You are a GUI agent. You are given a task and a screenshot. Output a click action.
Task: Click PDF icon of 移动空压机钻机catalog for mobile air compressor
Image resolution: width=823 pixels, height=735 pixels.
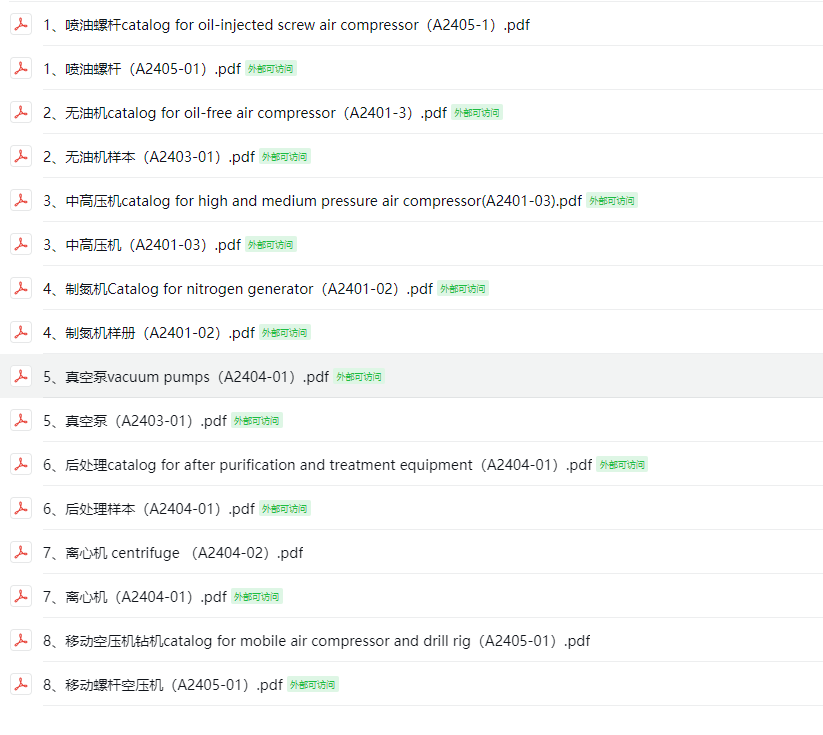(x=21, y=640)
